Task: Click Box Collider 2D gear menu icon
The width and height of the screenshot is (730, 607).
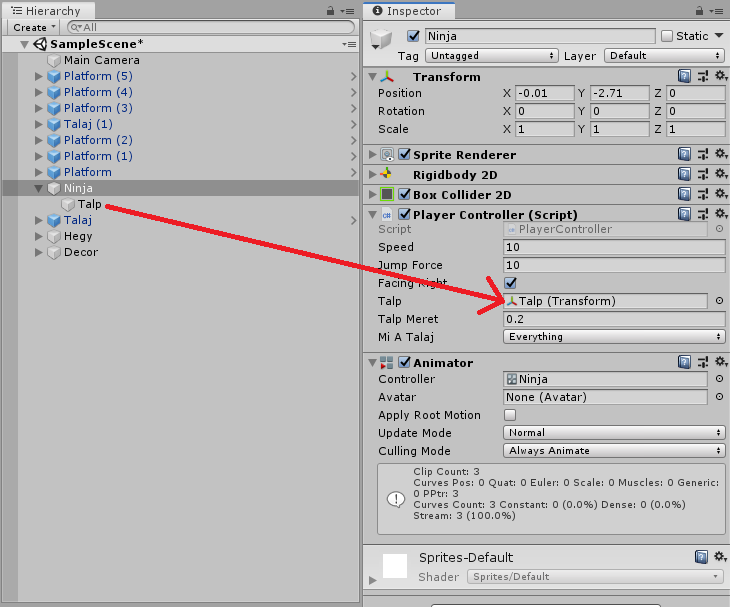Action: 719,194
